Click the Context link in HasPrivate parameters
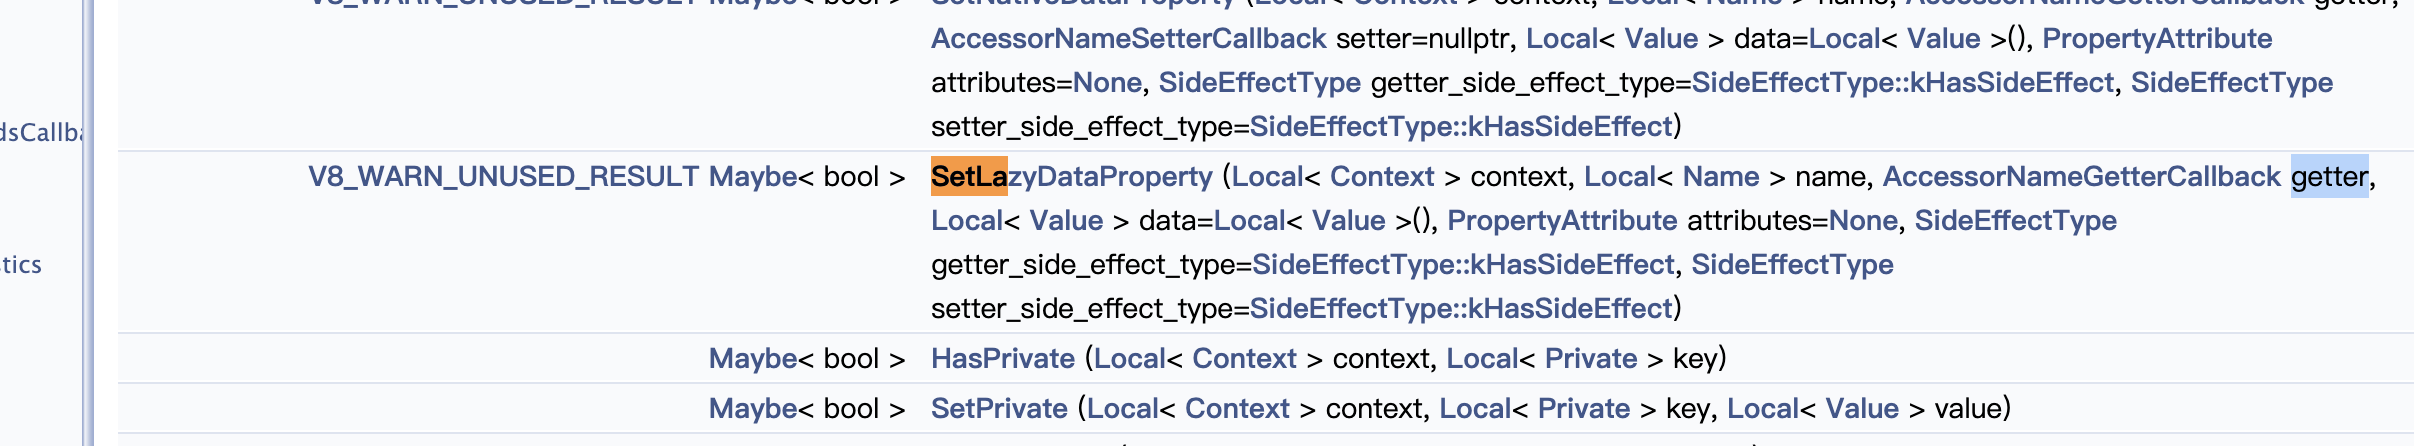Image resolution: width=2414 pixels, height=446 pixels. point(1244,359)
